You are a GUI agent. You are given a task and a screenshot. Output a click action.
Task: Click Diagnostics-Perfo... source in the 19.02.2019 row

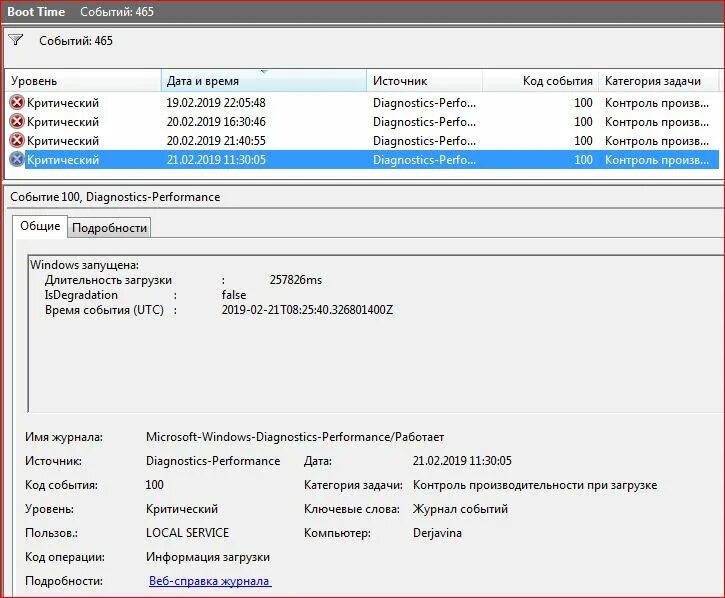(x=424, y=103)
